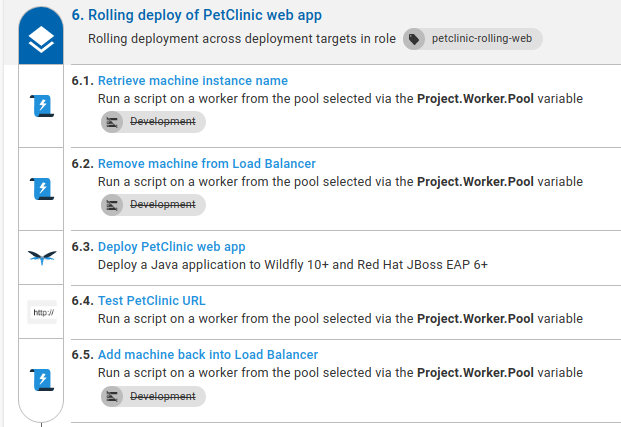The width and height of the screenshot is (621, 427).
Task: Click the Wildfly icon beside step 6.3
Action: tap(42, 257)
